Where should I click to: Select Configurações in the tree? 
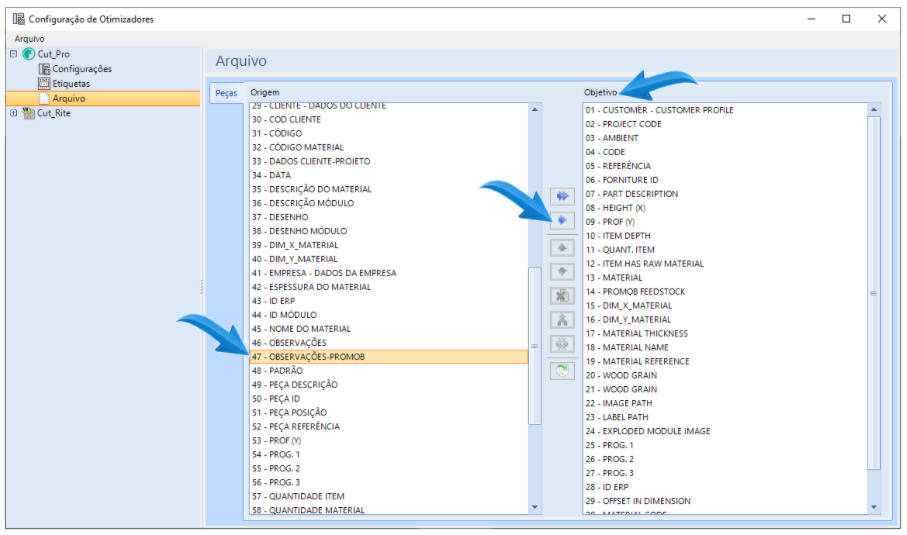(82, 69)
